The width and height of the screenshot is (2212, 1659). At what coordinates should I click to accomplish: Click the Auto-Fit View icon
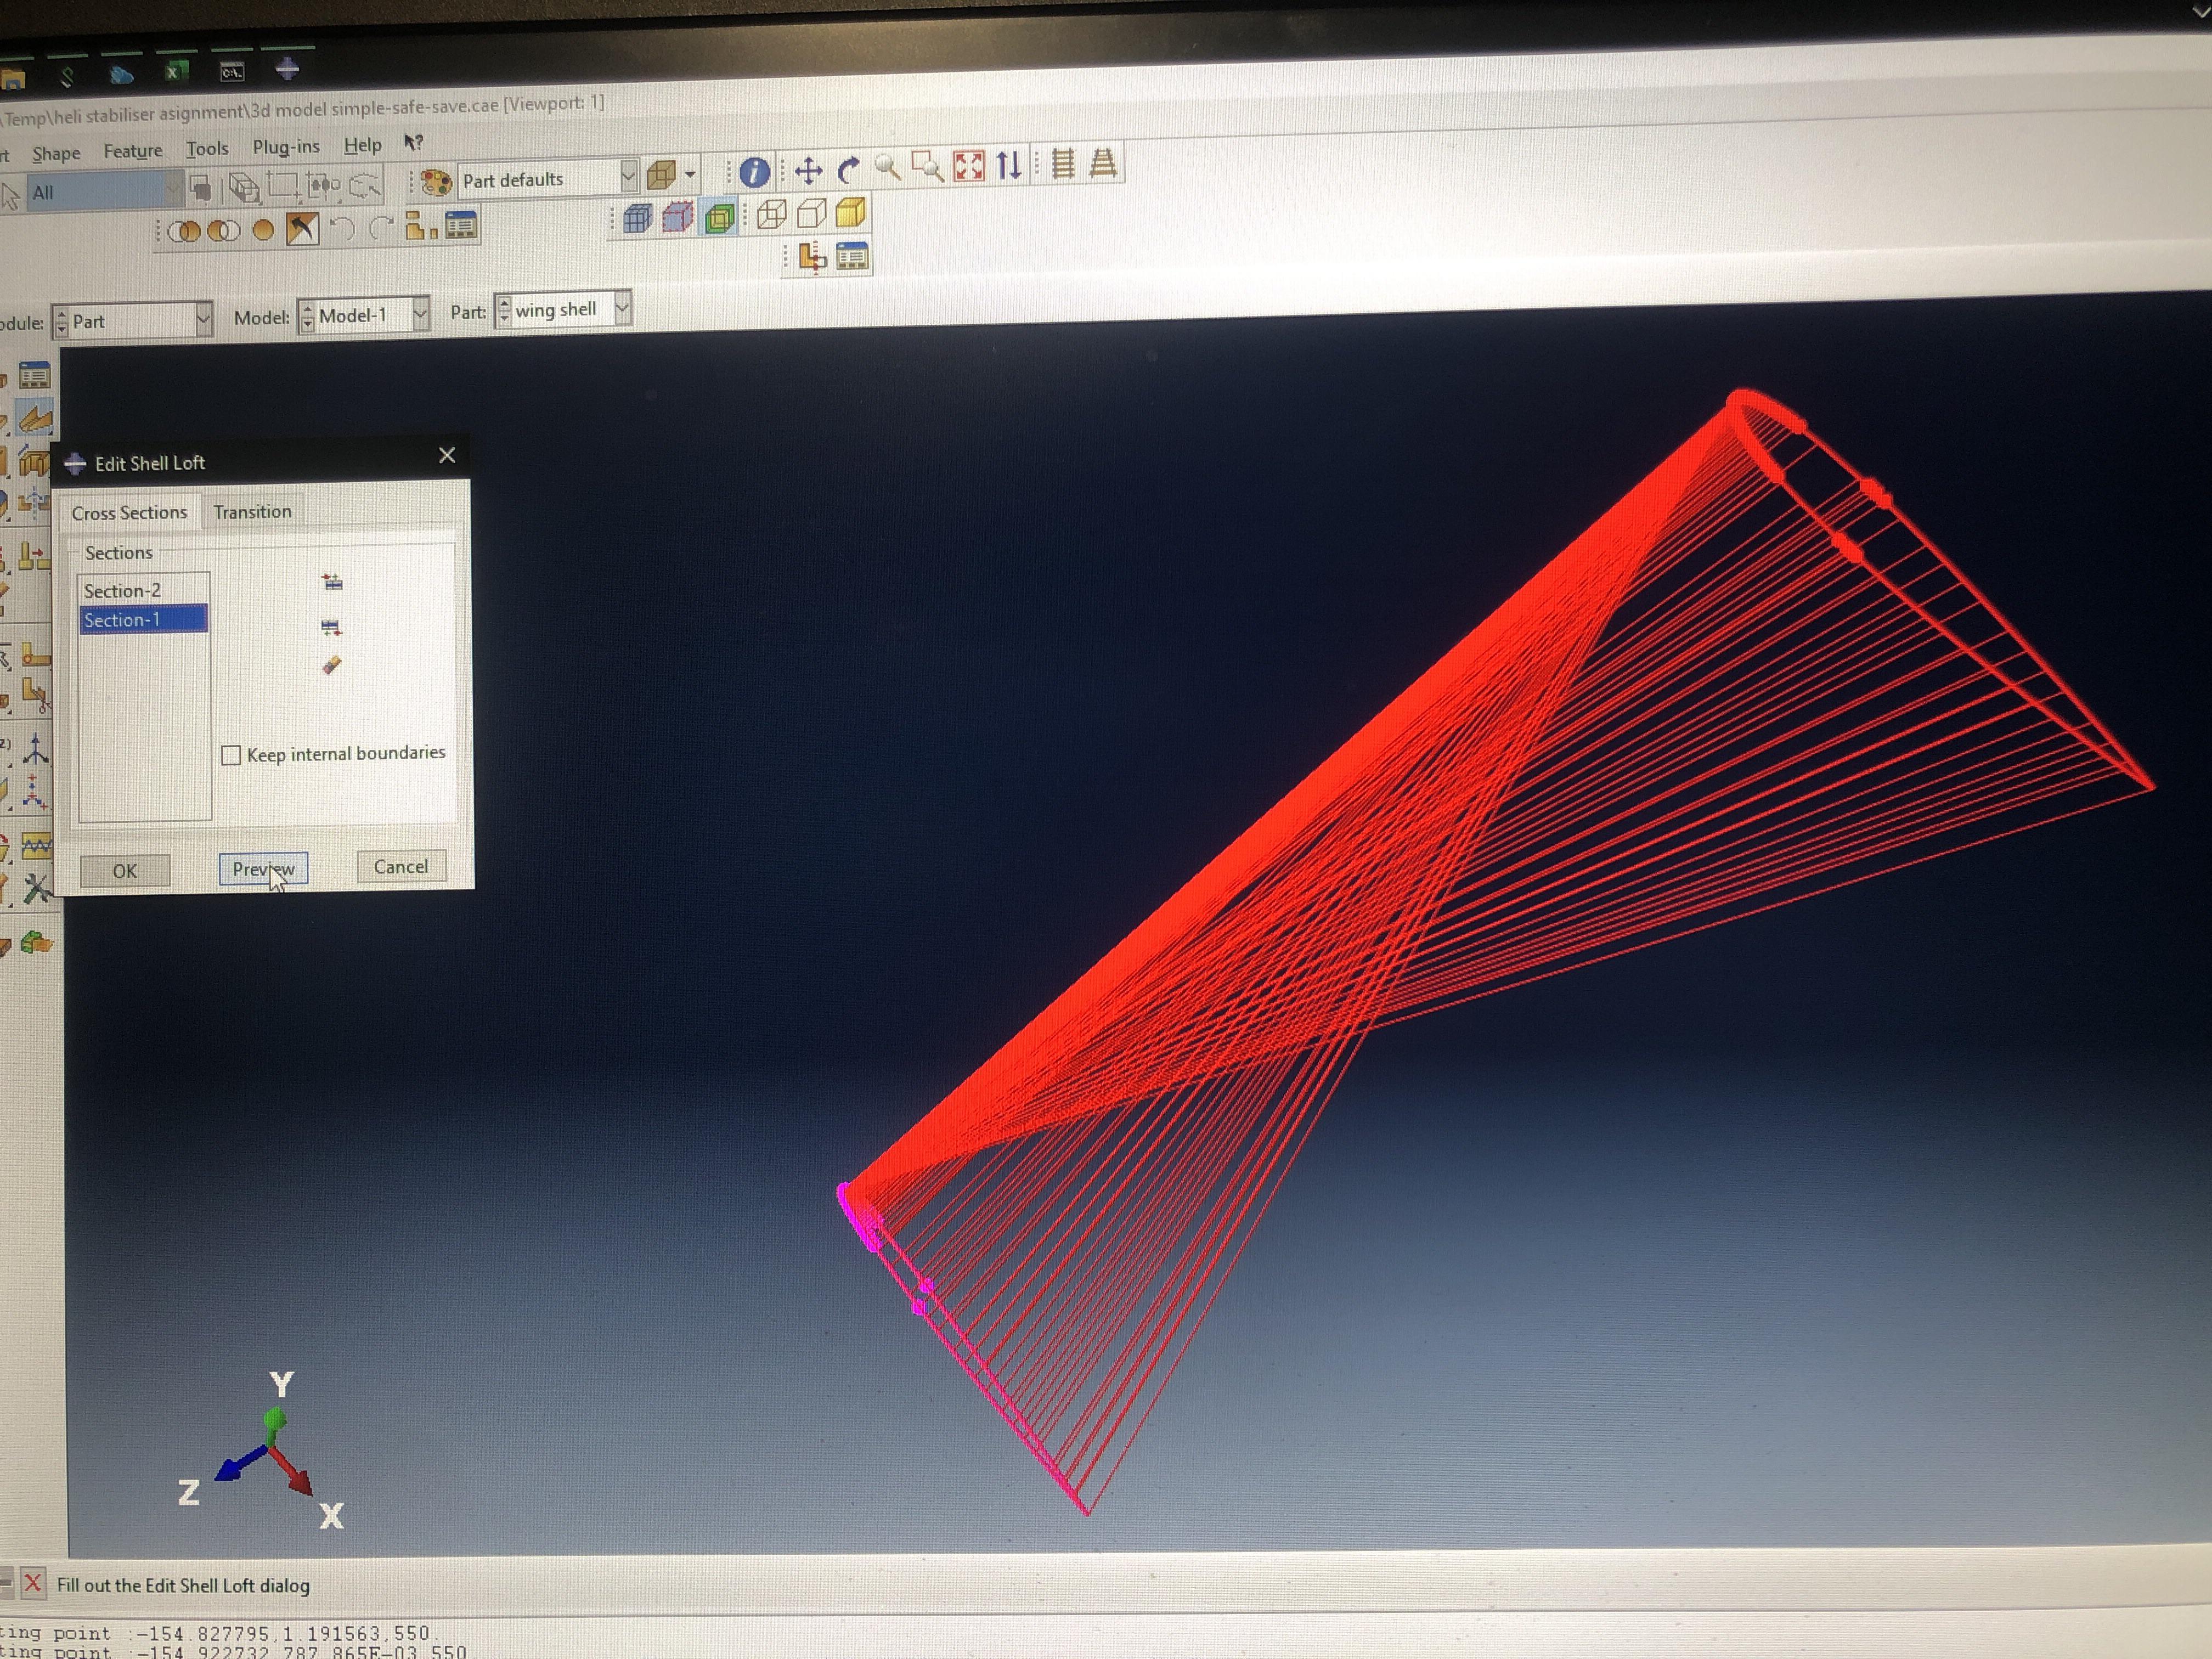tap(968, 166)
